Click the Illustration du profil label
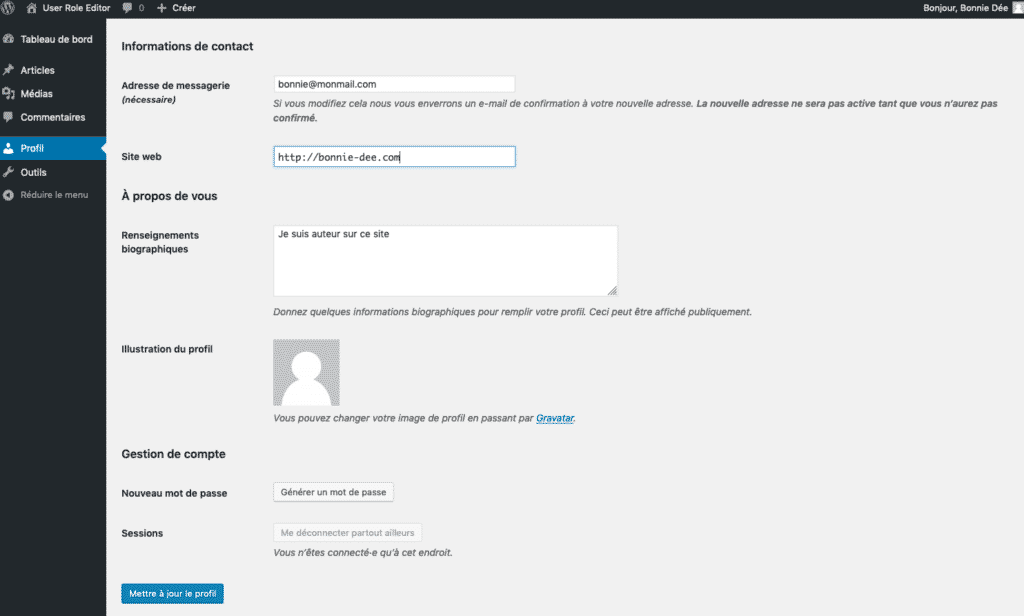Image resolution: width=1024 pixels, height=616 pixels. pyautogui.click(x=167, y=349)
